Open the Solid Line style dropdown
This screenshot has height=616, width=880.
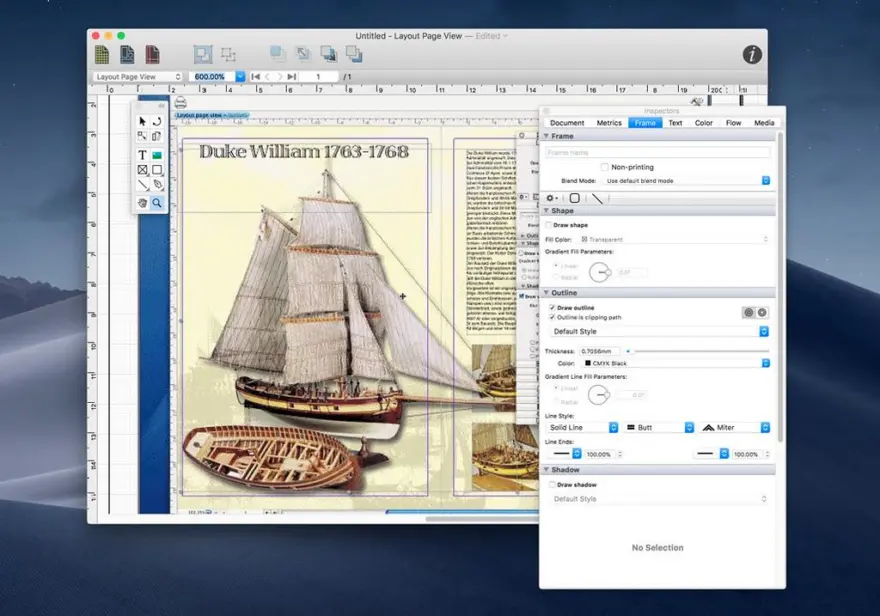[x=582, y=427]
